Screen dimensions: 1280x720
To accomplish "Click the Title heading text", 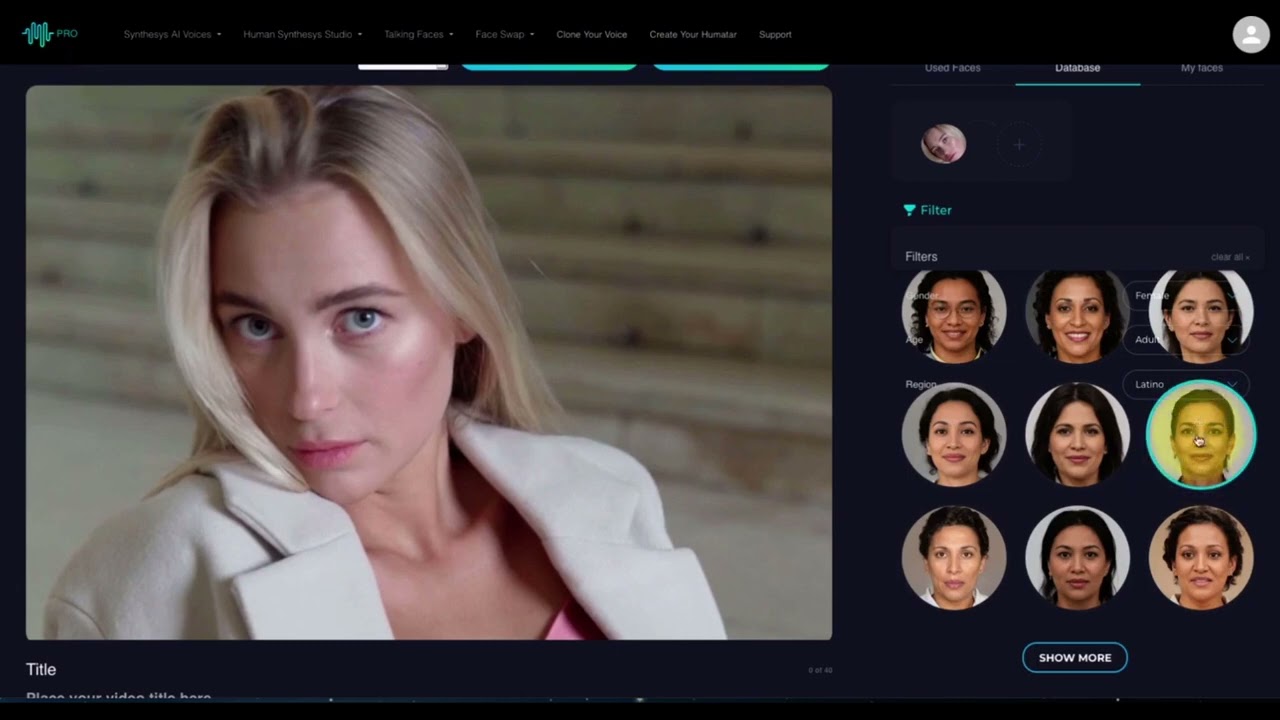I will (x=41, y=669).
